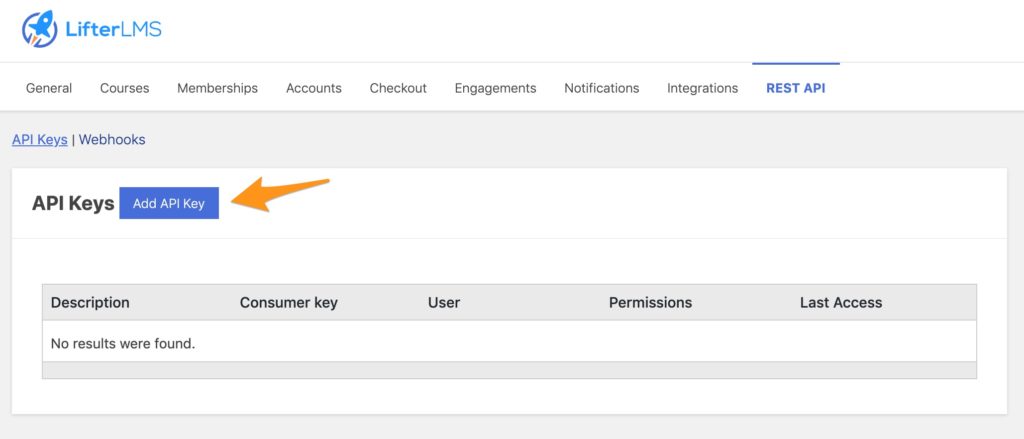
Task: Click the LifterLMS rocket logo icon
Action: [x=39, y=29]
